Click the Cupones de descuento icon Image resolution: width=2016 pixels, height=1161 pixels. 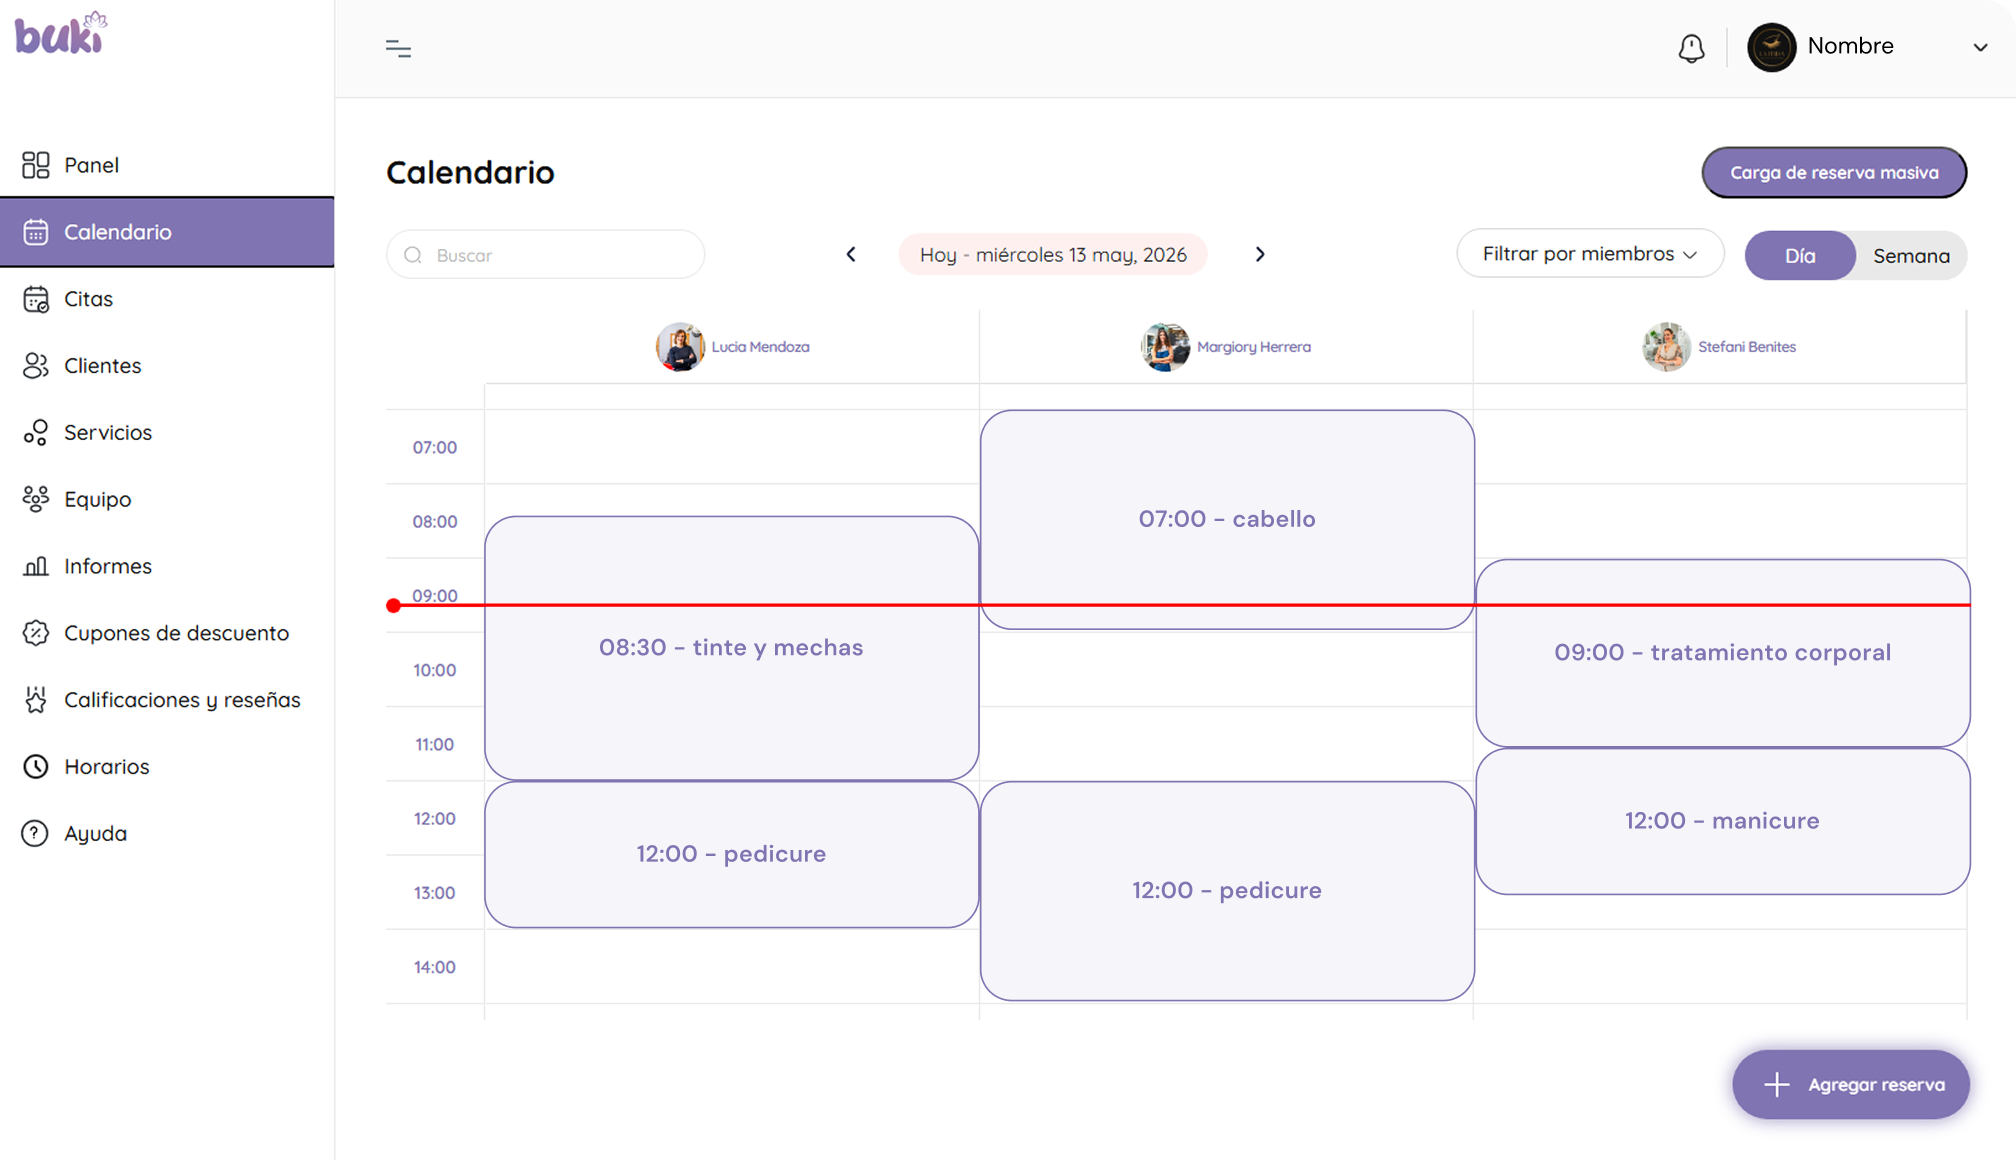pyautogui.click(x=36, y=633)
